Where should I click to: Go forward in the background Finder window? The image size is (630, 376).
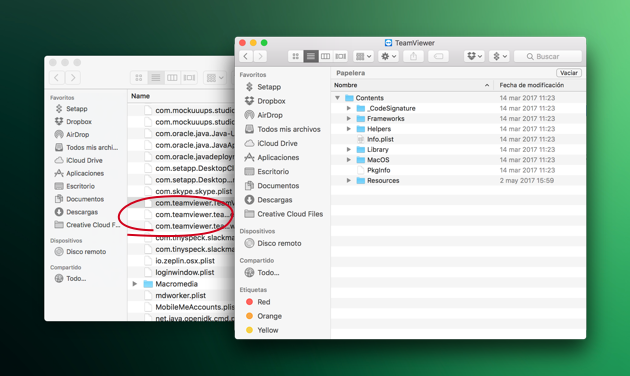pyautogui.click(x=73, y=77)
